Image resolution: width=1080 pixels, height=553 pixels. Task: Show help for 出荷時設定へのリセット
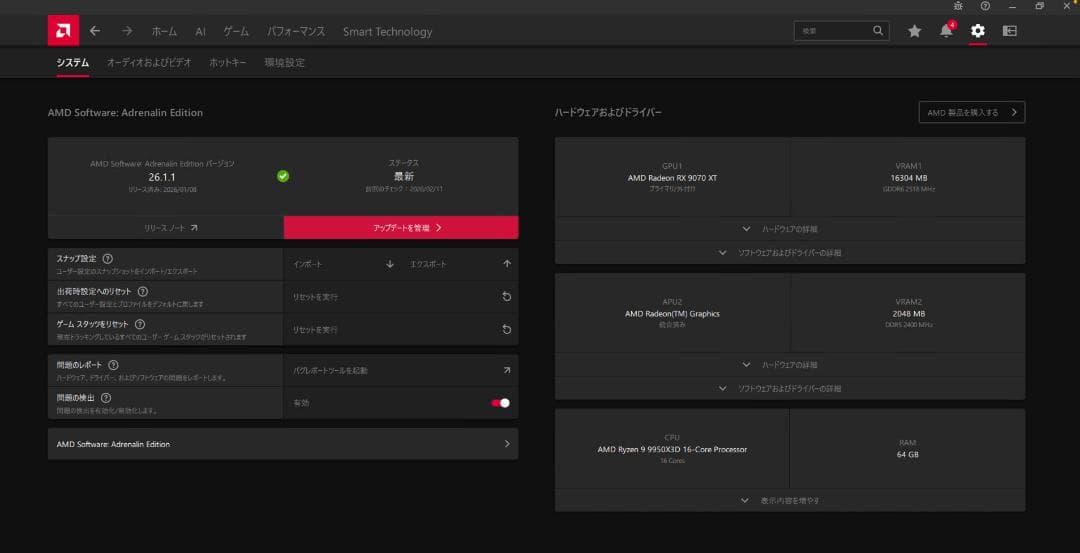pyautogui.click(x=143, y=292)
